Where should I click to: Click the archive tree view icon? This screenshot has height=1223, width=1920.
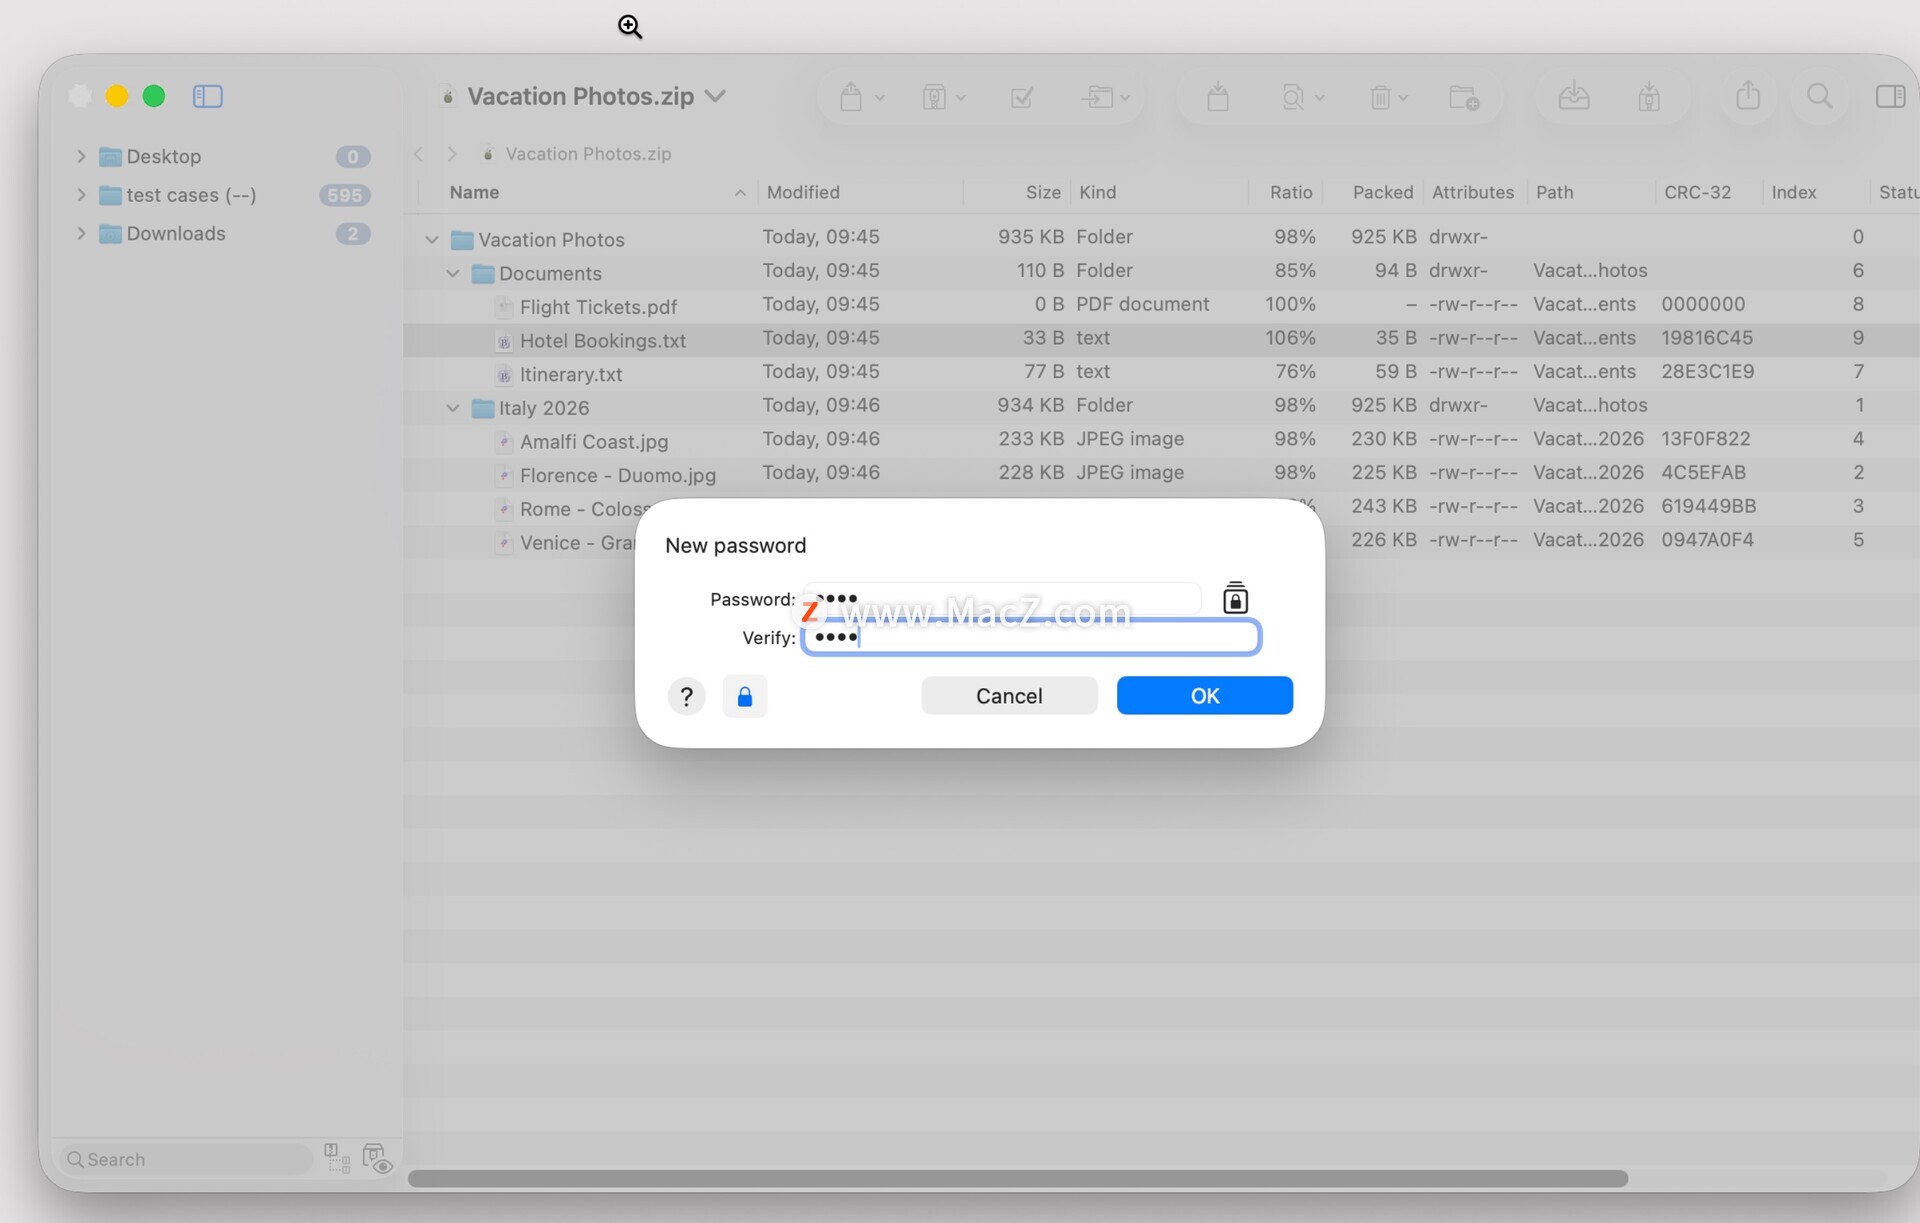click(x=337, y=1158)
